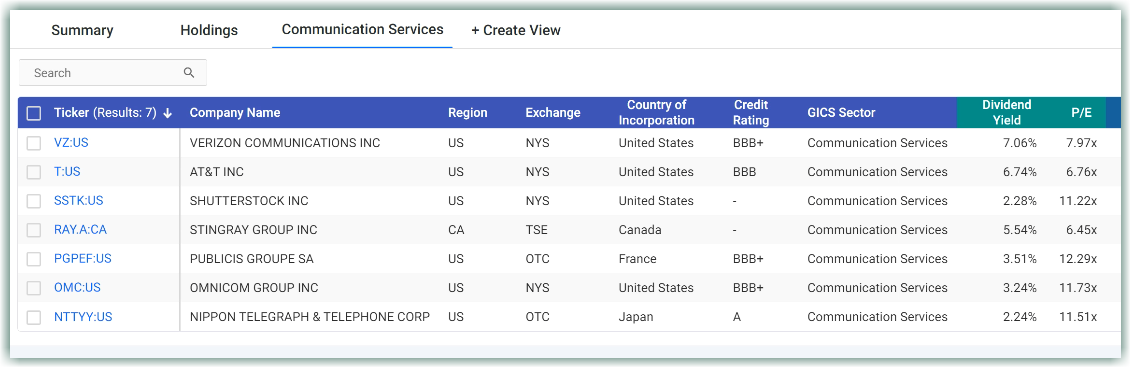Open the PGPEF:US ticker link
The image size is (1131, 368).
click(83, 258)
